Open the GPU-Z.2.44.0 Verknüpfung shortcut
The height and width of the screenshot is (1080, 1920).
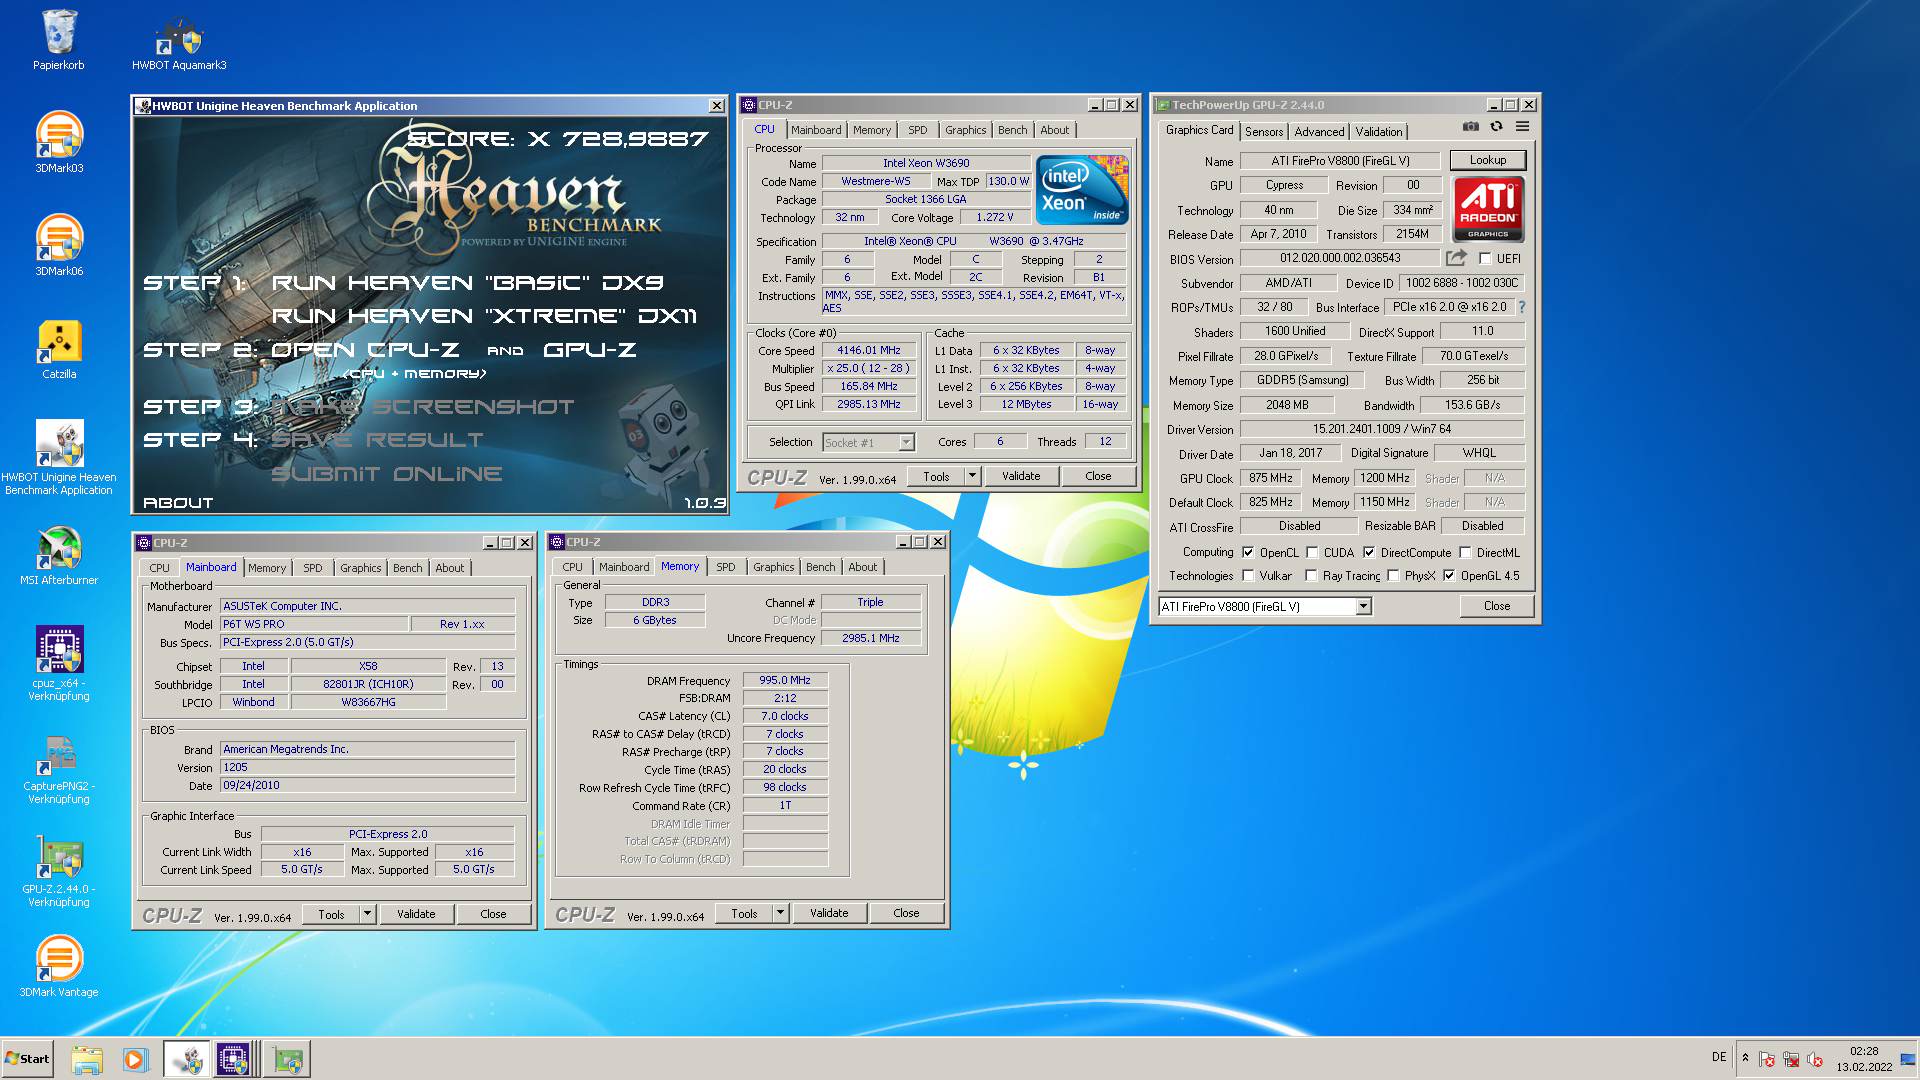[59, 871]
